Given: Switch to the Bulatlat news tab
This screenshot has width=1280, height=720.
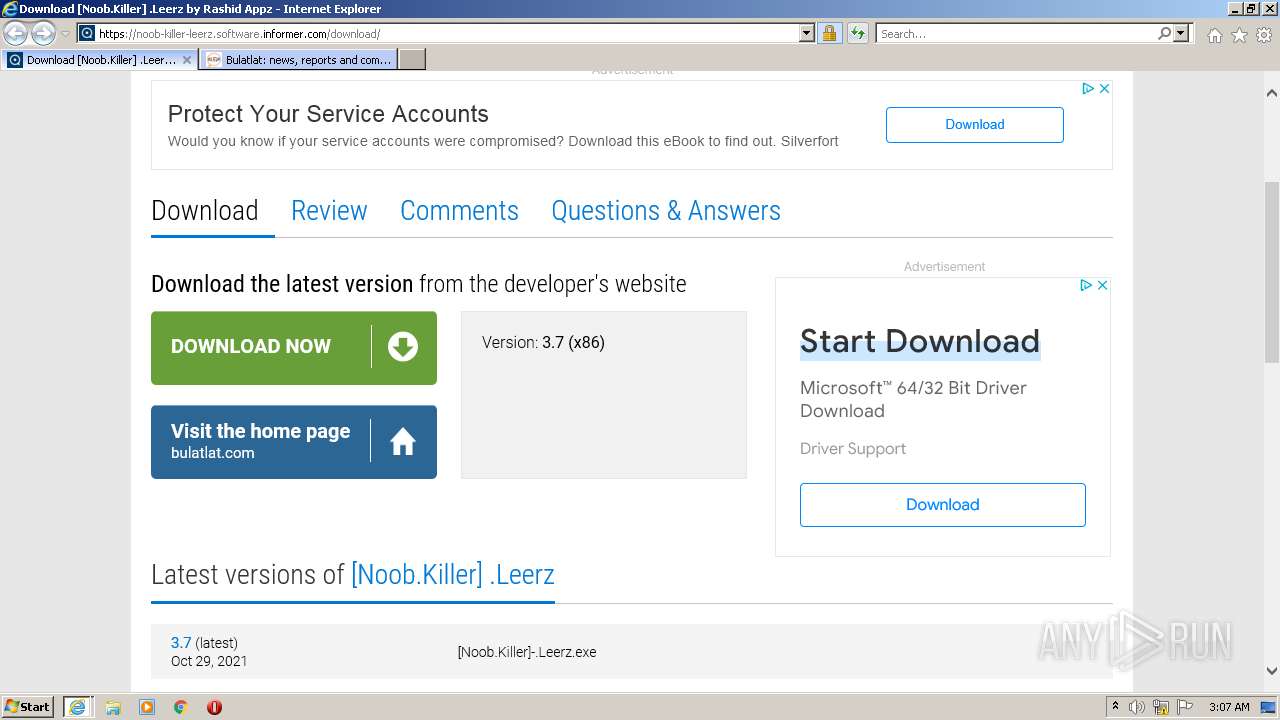Looking at the screenshot, I should click(x=298, y=60).
